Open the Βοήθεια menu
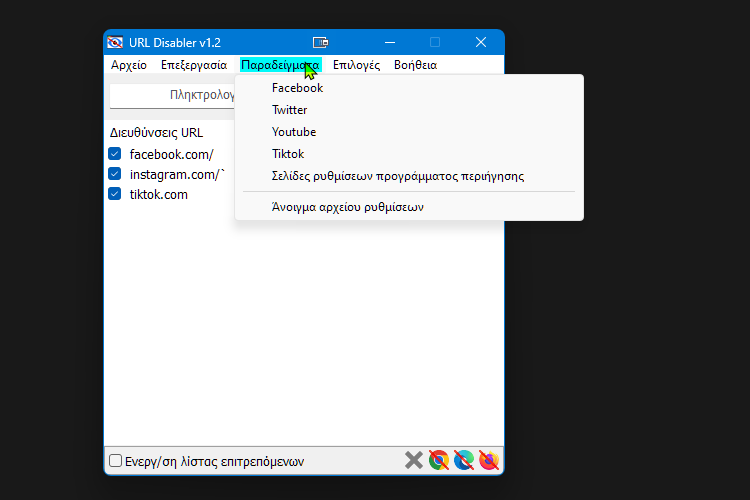 point(415,65)
